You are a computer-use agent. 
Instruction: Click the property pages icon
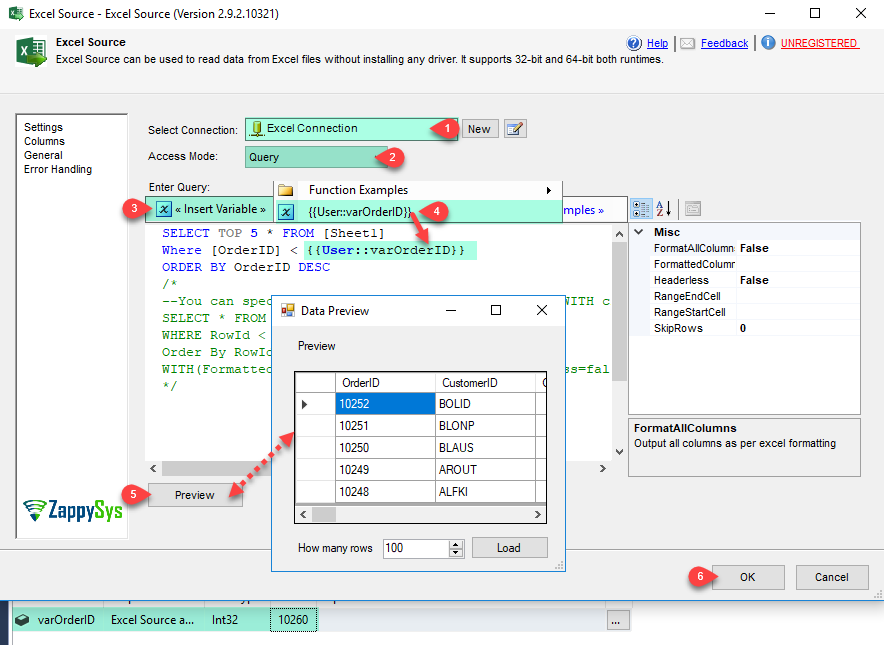click(x=693, y=209)
